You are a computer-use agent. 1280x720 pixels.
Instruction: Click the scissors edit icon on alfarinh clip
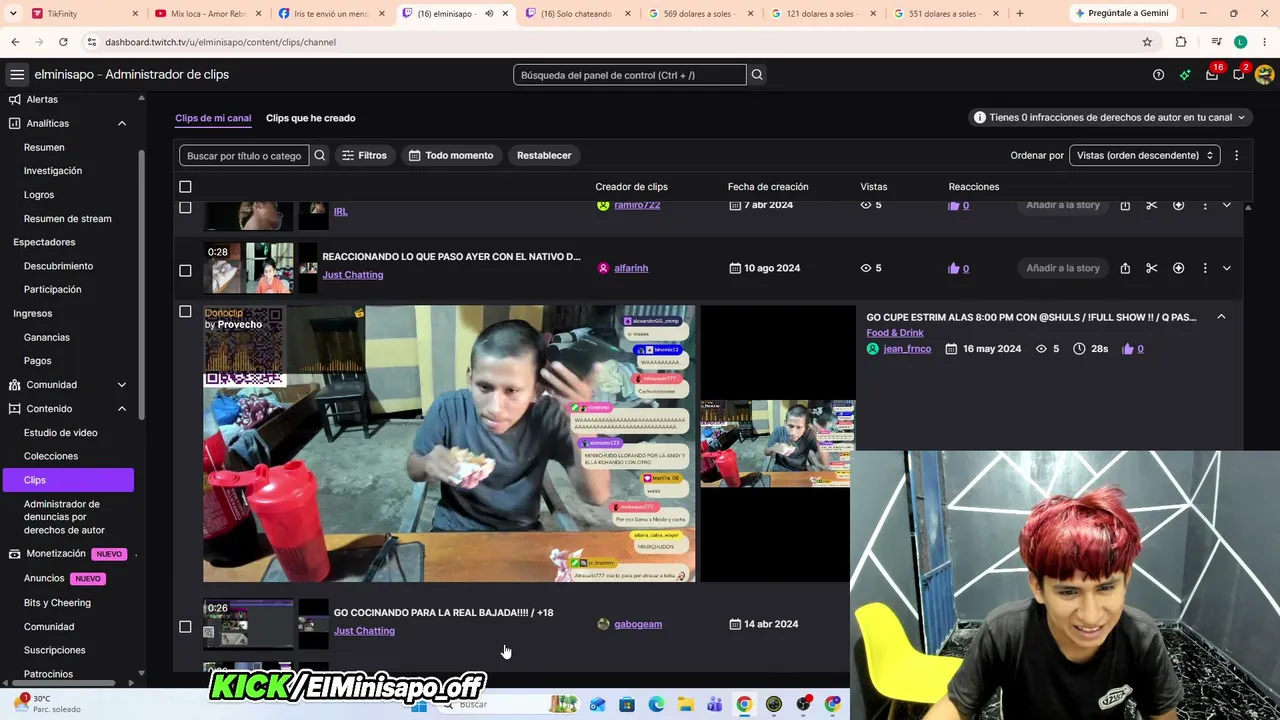[x=1152, y=268]
